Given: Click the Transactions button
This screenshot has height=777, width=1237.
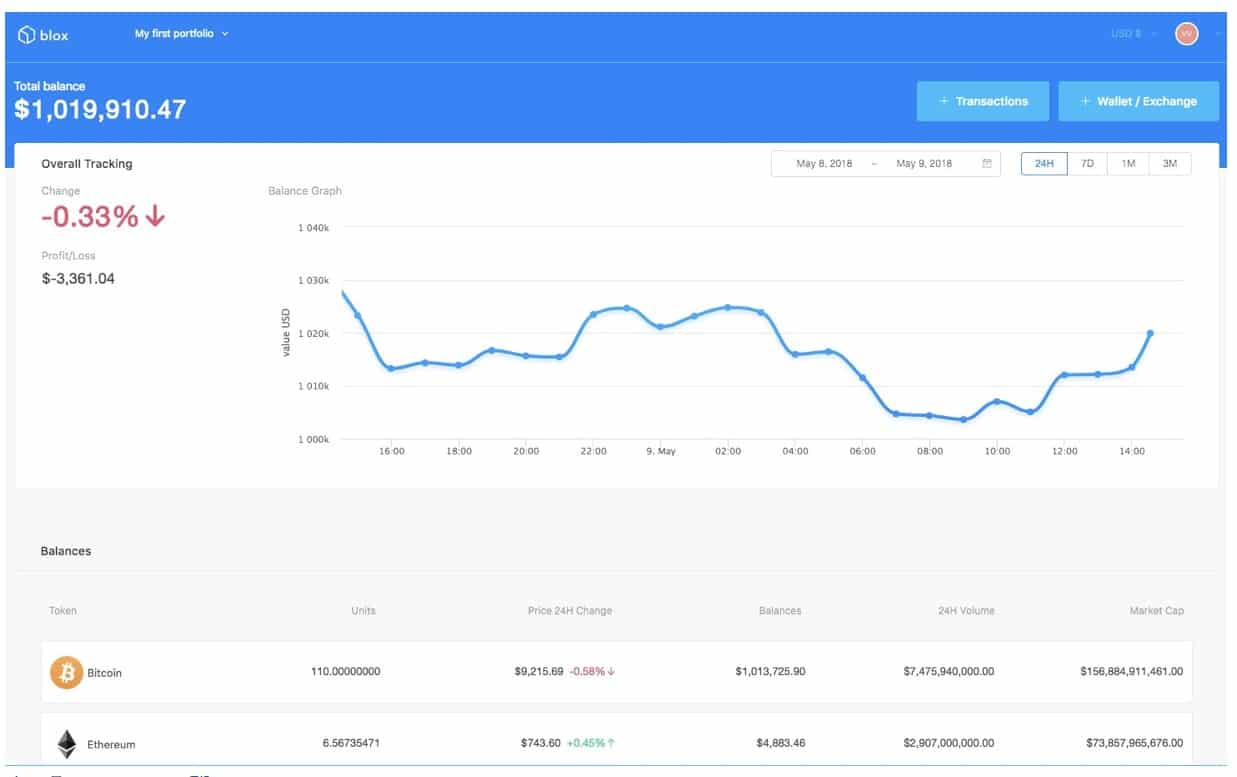Looking at the screenshot, I should 982,102.
